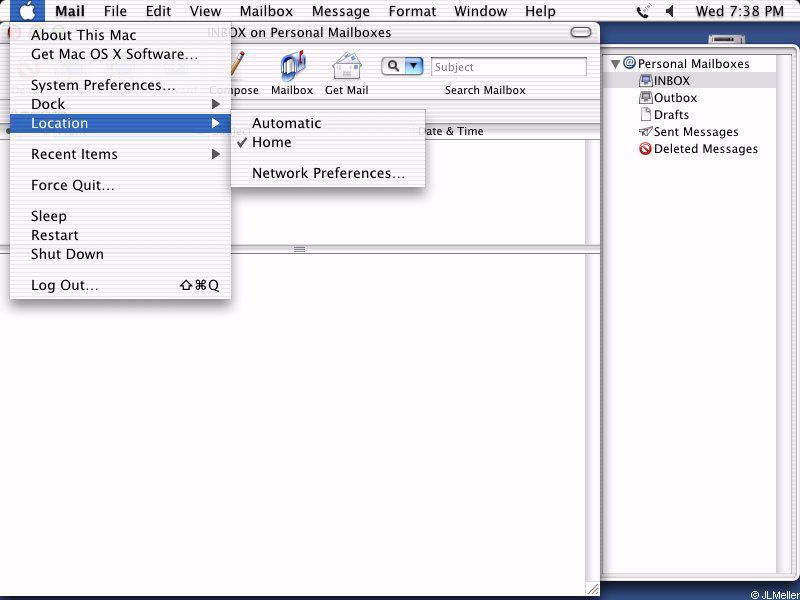
Task: Click the Sent Messages paper plane icon
Action: (646, 132)
